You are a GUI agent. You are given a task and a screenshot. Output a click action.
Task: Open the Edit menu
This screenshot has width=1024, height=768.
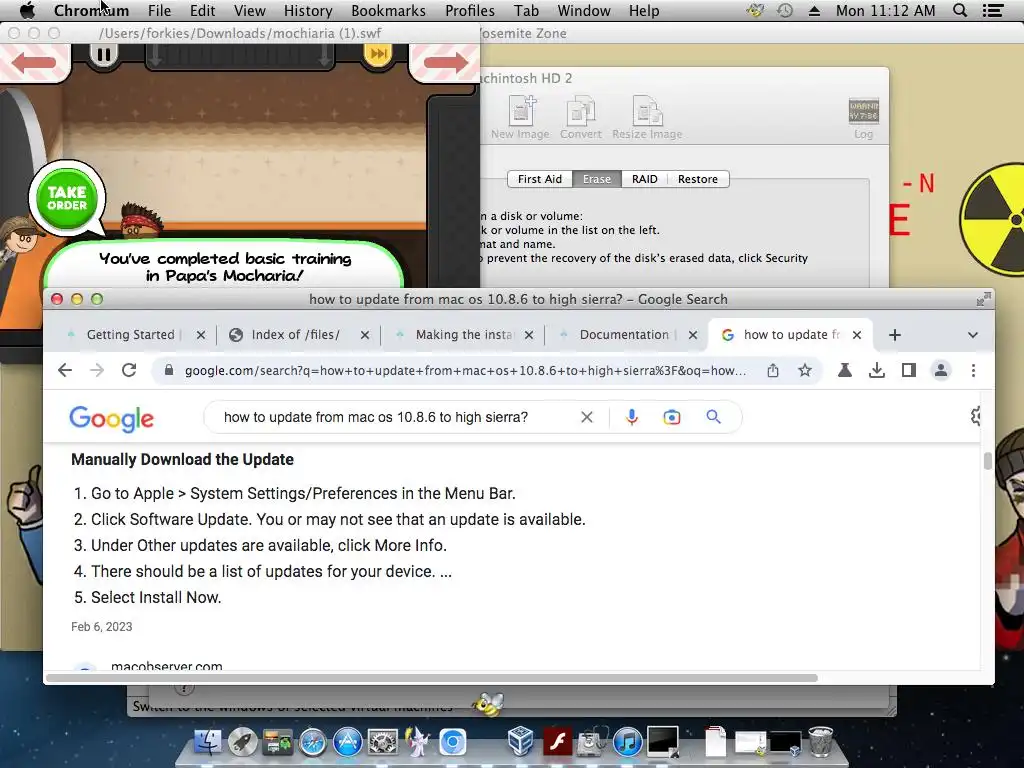(202, 10)
